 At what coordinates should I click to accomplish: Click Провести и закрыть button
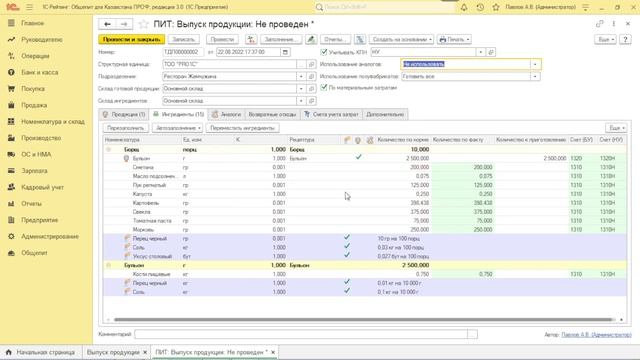[131, 39]
